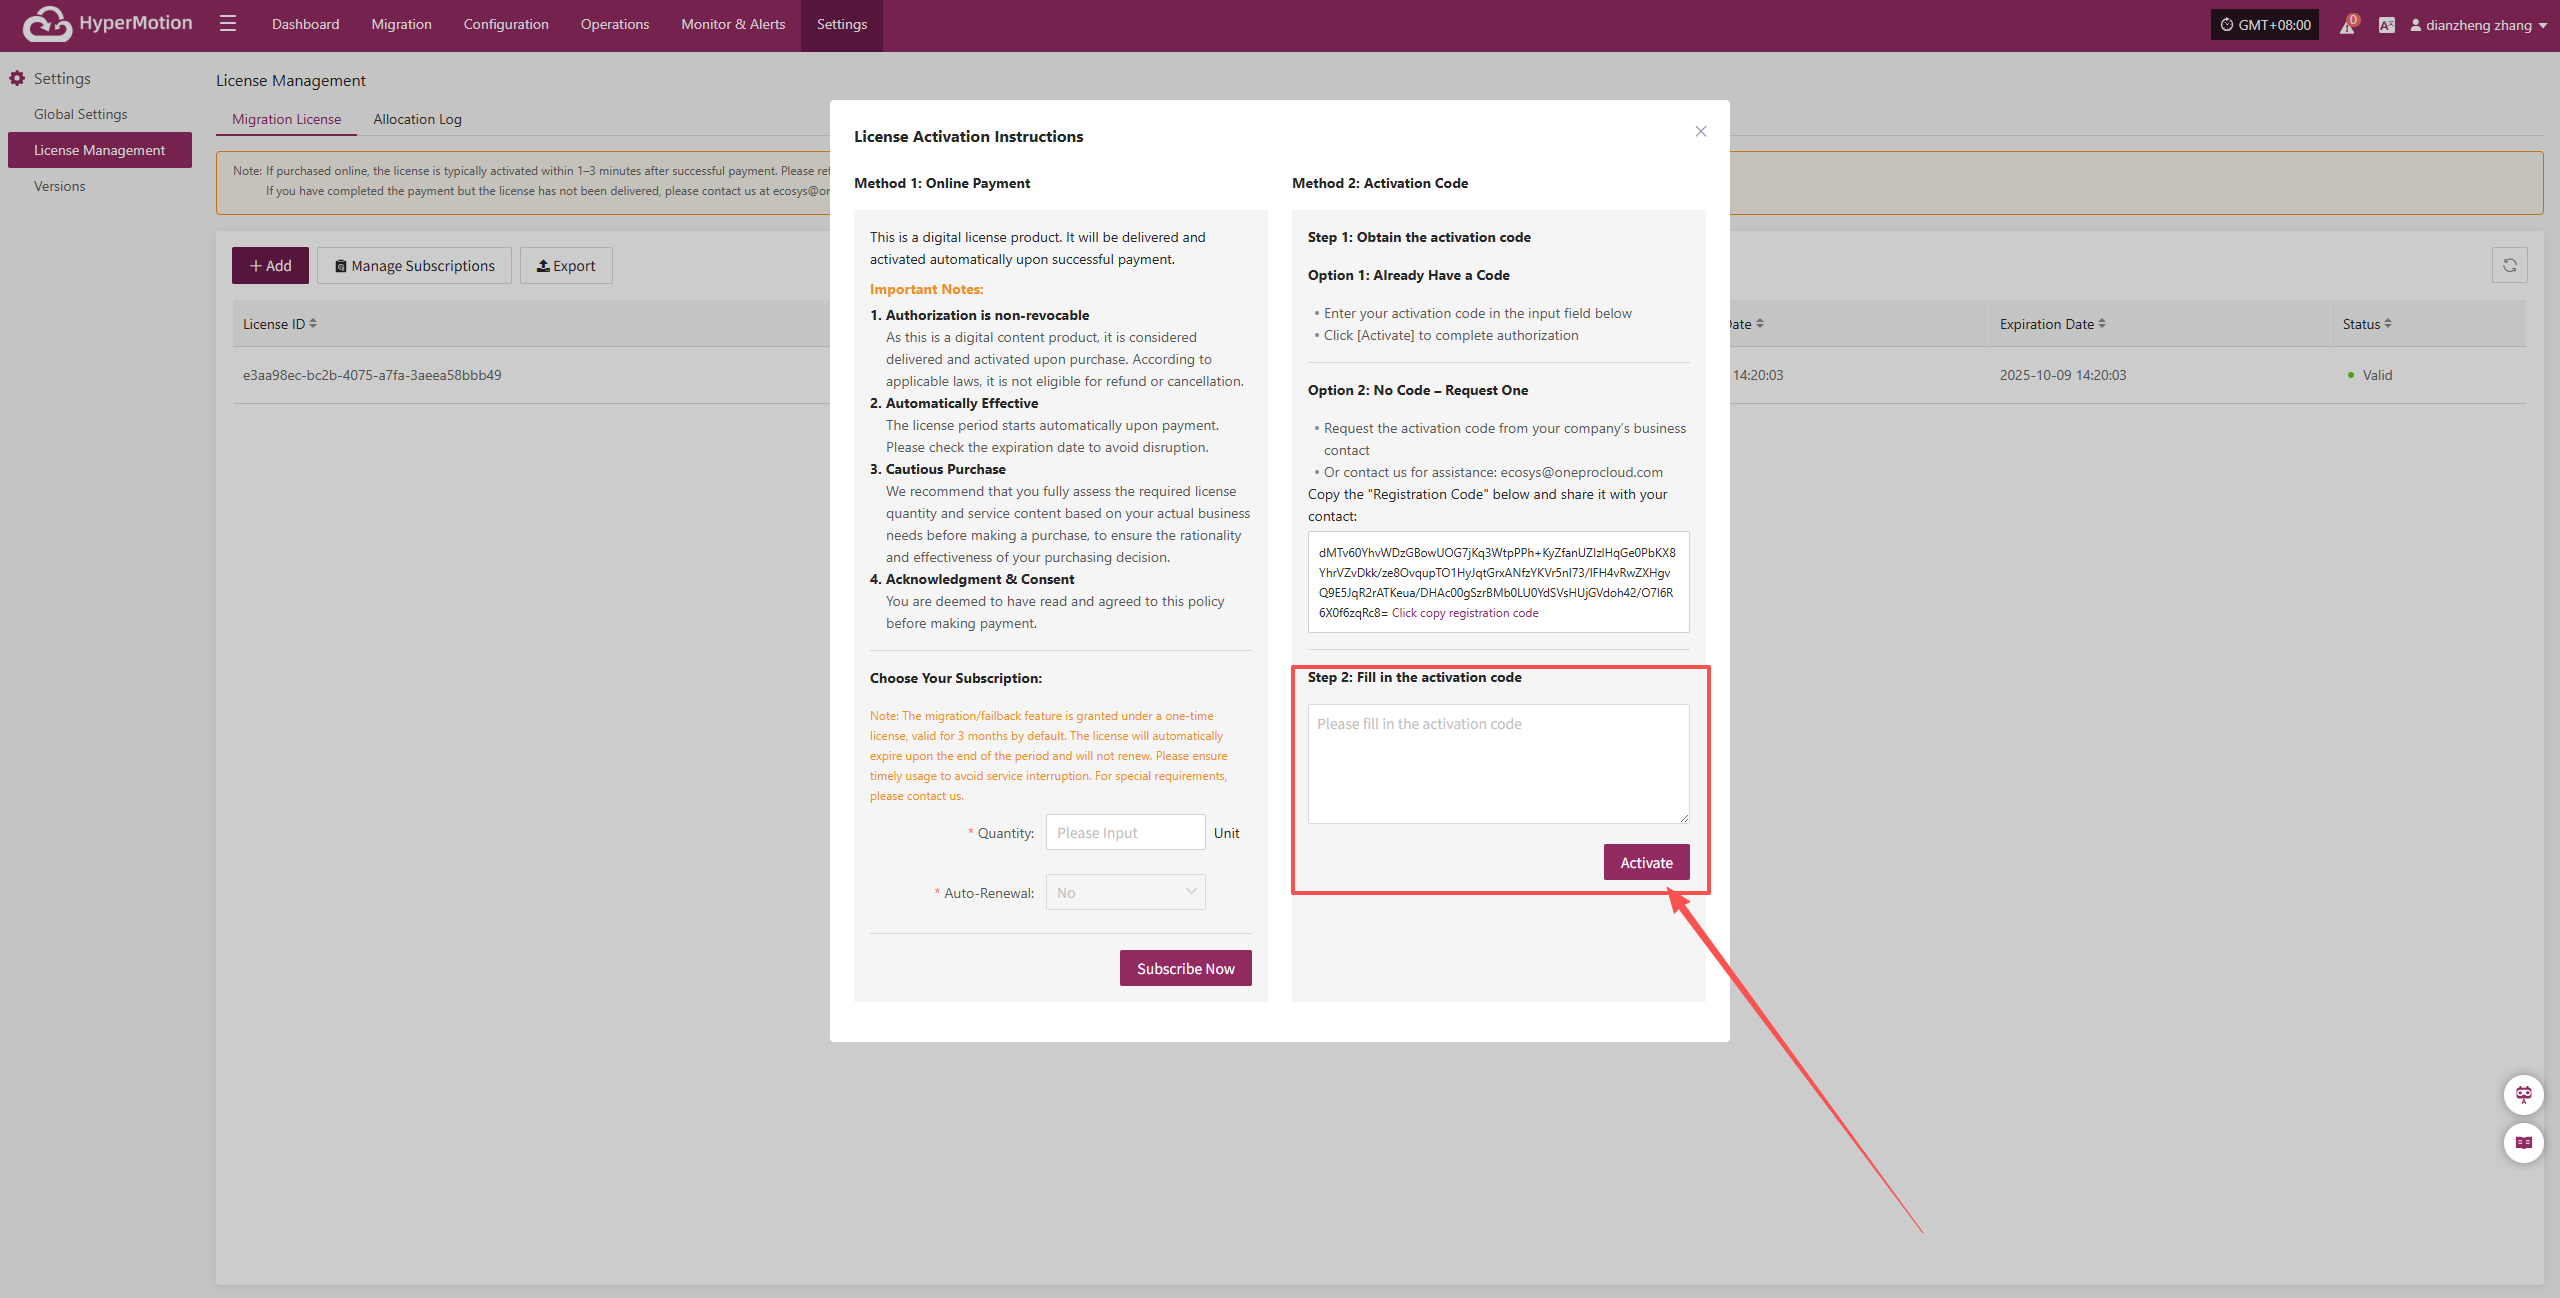Click the refresh table icon

pos(2509,265)
